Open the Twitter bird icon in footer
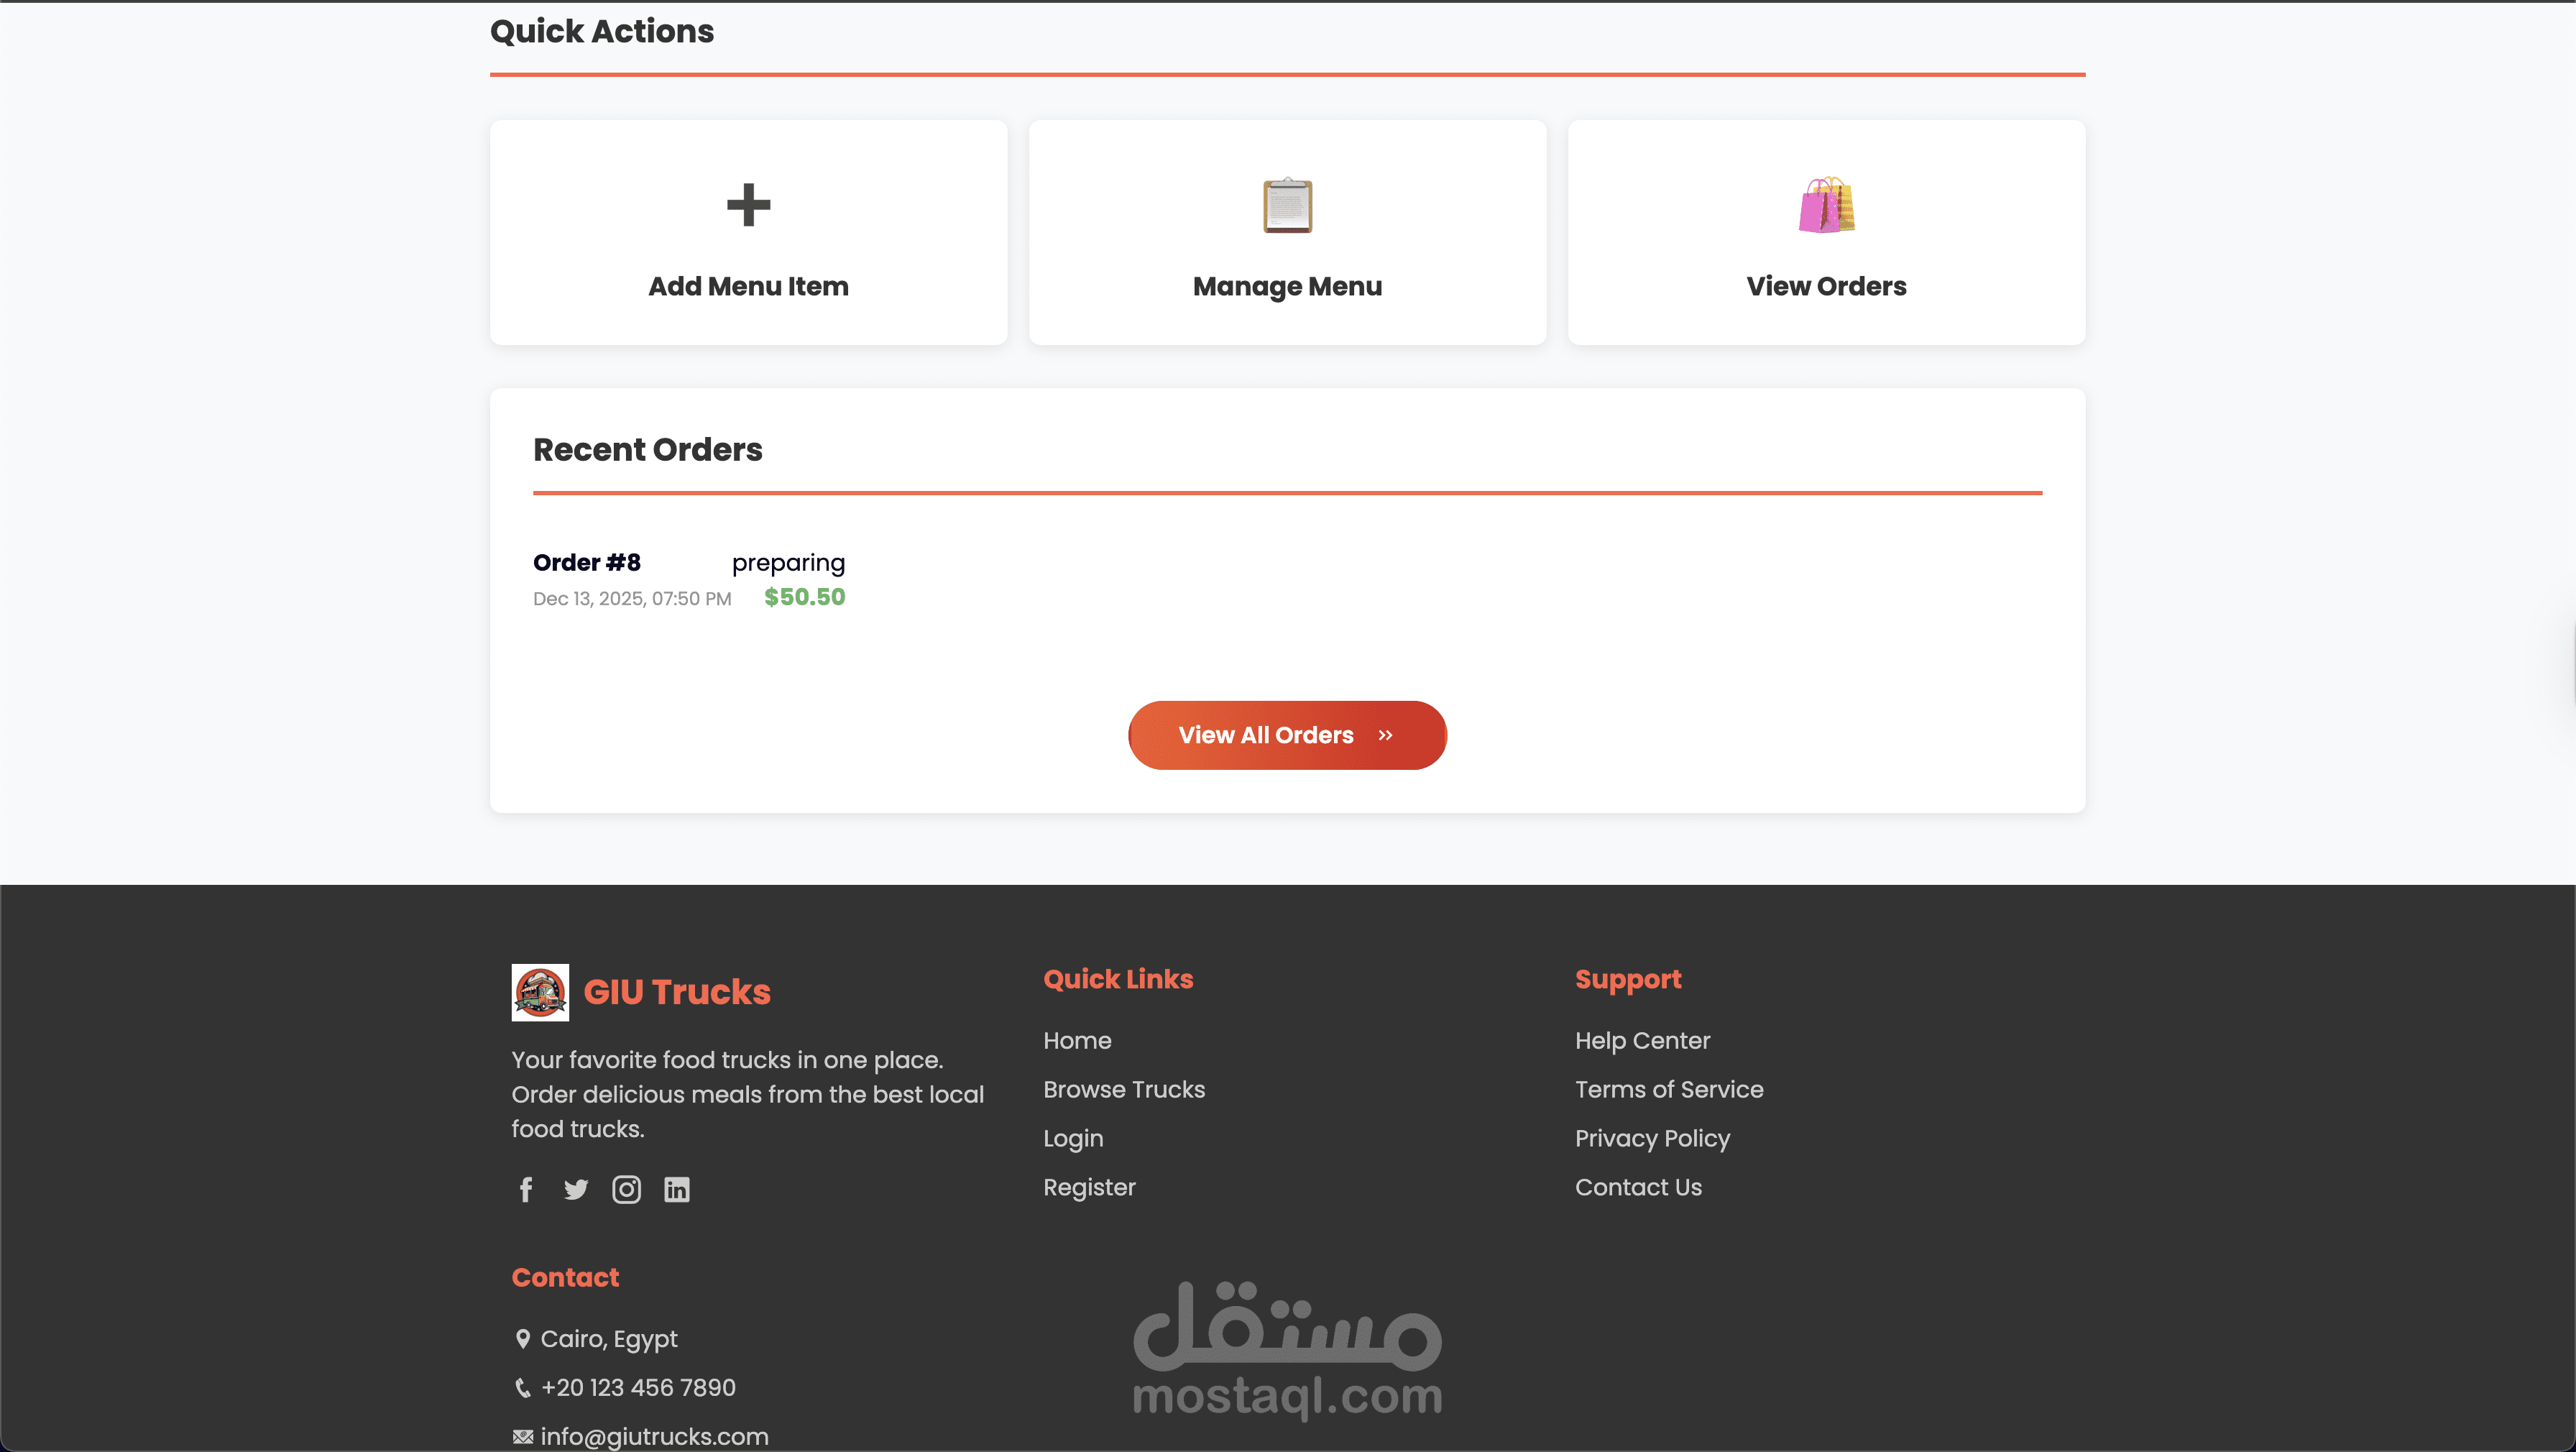The image size is (2576, 1452). pos(576,1189)
